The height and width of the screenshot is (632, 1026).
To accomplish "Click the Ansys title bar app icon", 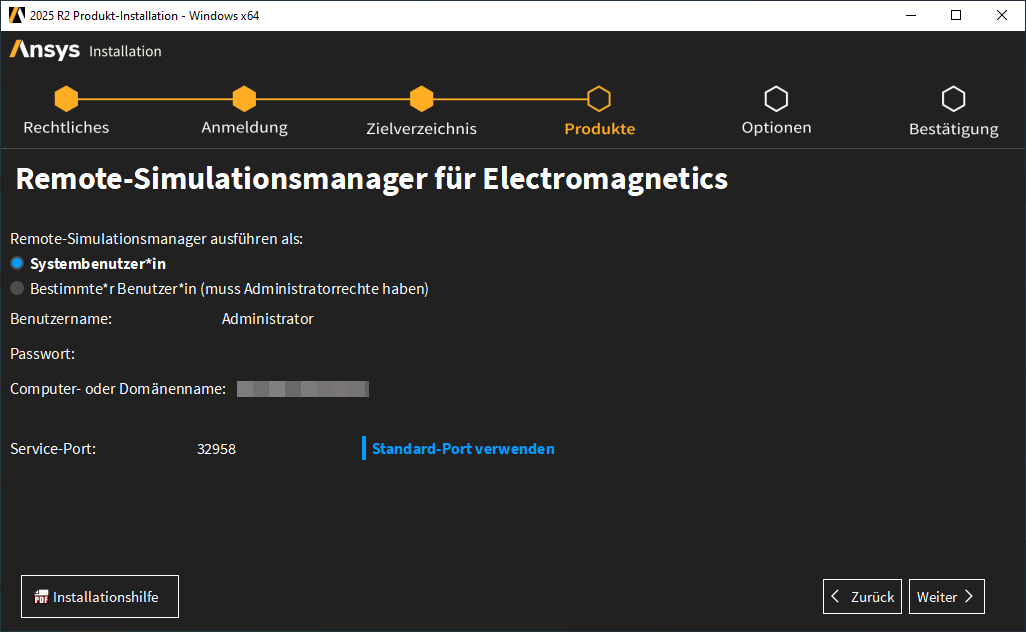I will pyautogui.click(x=16, y=15).
